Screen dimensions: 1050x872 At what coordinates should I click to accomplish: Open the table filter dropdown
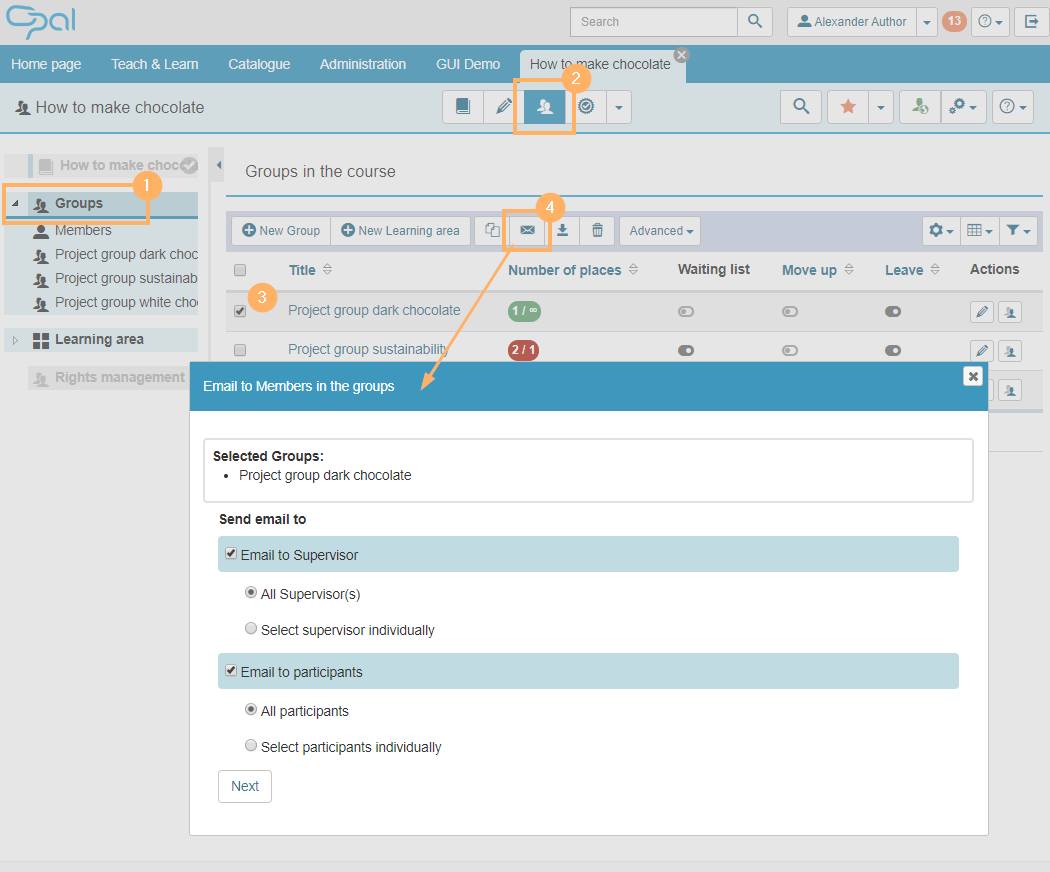[1018, 231]
